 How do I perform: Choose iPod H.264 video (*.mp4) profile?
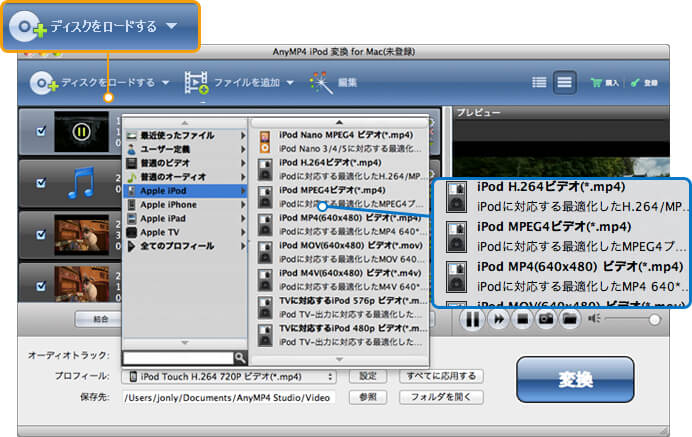[x=340, y=170]
